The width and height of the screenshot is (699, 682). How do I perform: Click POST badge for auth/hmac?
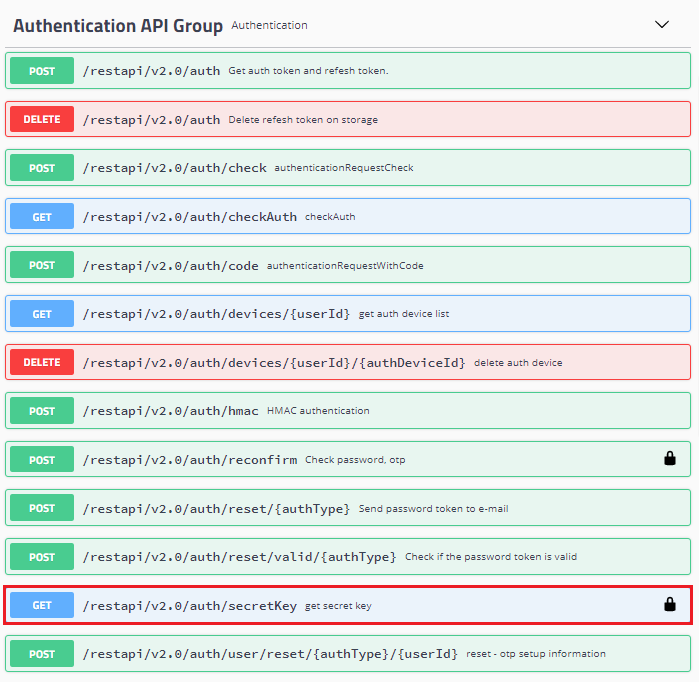(42, 411)
